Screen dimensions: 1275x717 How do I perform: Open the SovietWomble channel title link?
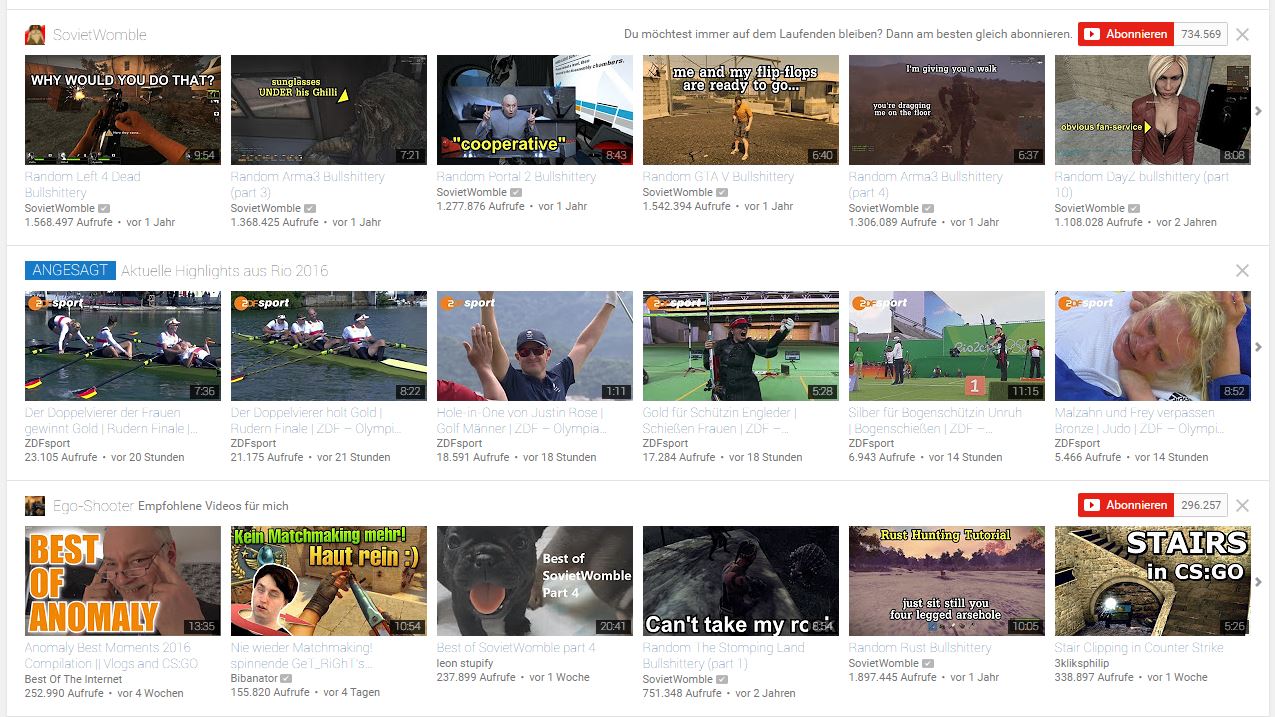click(100, 35)
